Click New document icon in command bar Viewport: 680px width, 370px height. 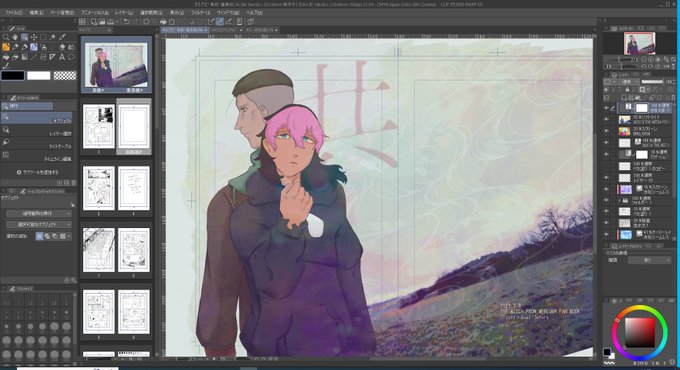point(94,22)
